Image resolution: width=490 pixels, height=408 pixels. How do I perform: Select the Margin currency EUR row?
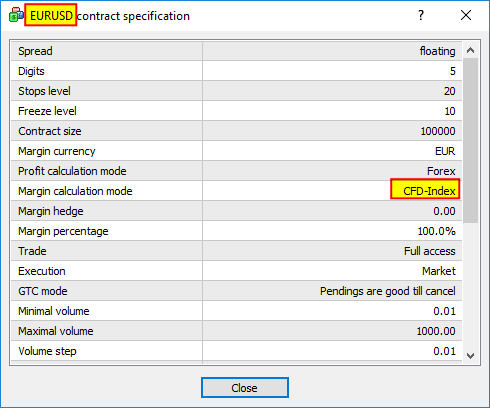pyautogui.click(x=236, y=151)
